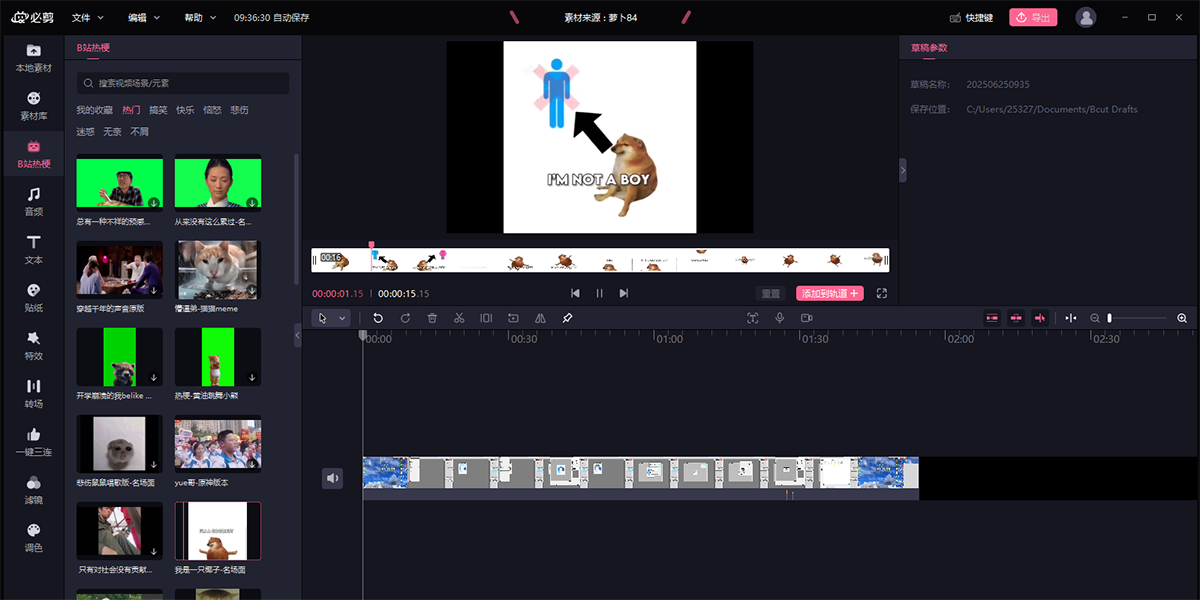Split the clip with the scissors tool
The image size is (1200, 600).
459,317
